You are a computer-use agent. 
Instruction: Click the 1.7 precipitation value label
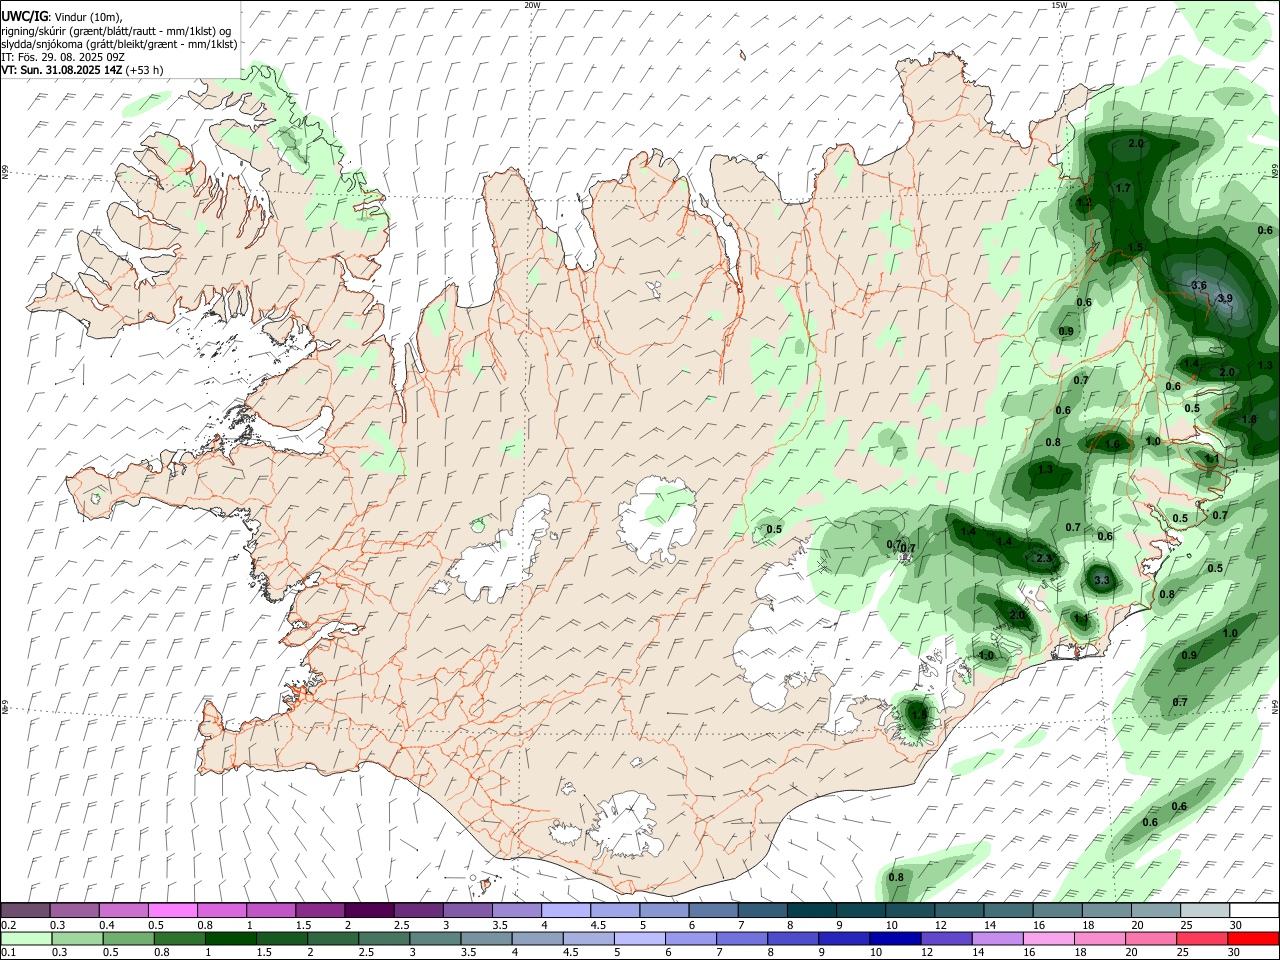tap(1123, 188)
